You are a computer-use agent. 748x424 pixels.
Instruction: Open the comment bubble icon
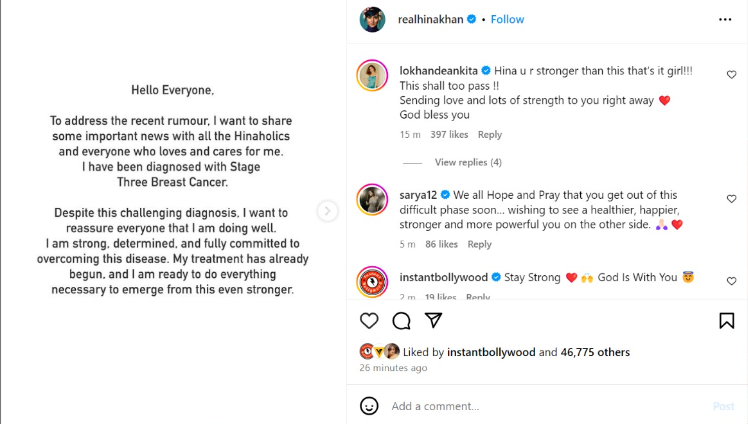pos(401,320)
